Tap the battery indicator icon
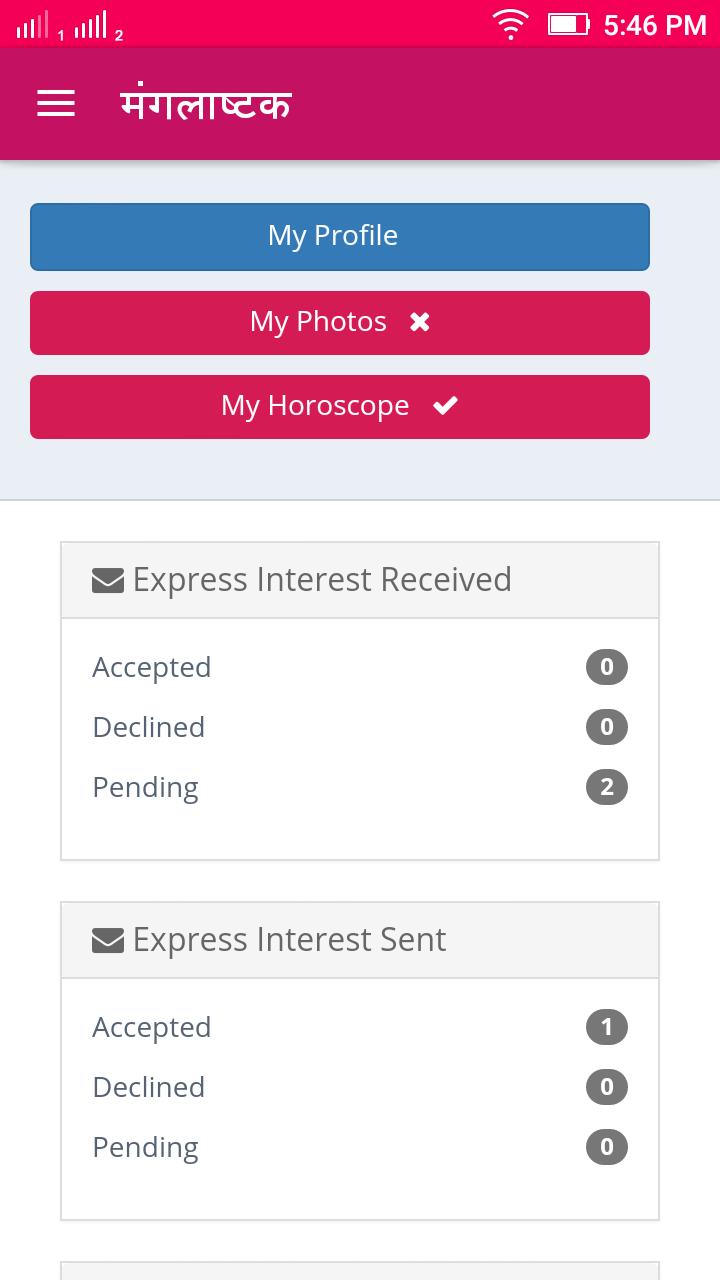Screen dimensions: 720x1280 point(568,24)
